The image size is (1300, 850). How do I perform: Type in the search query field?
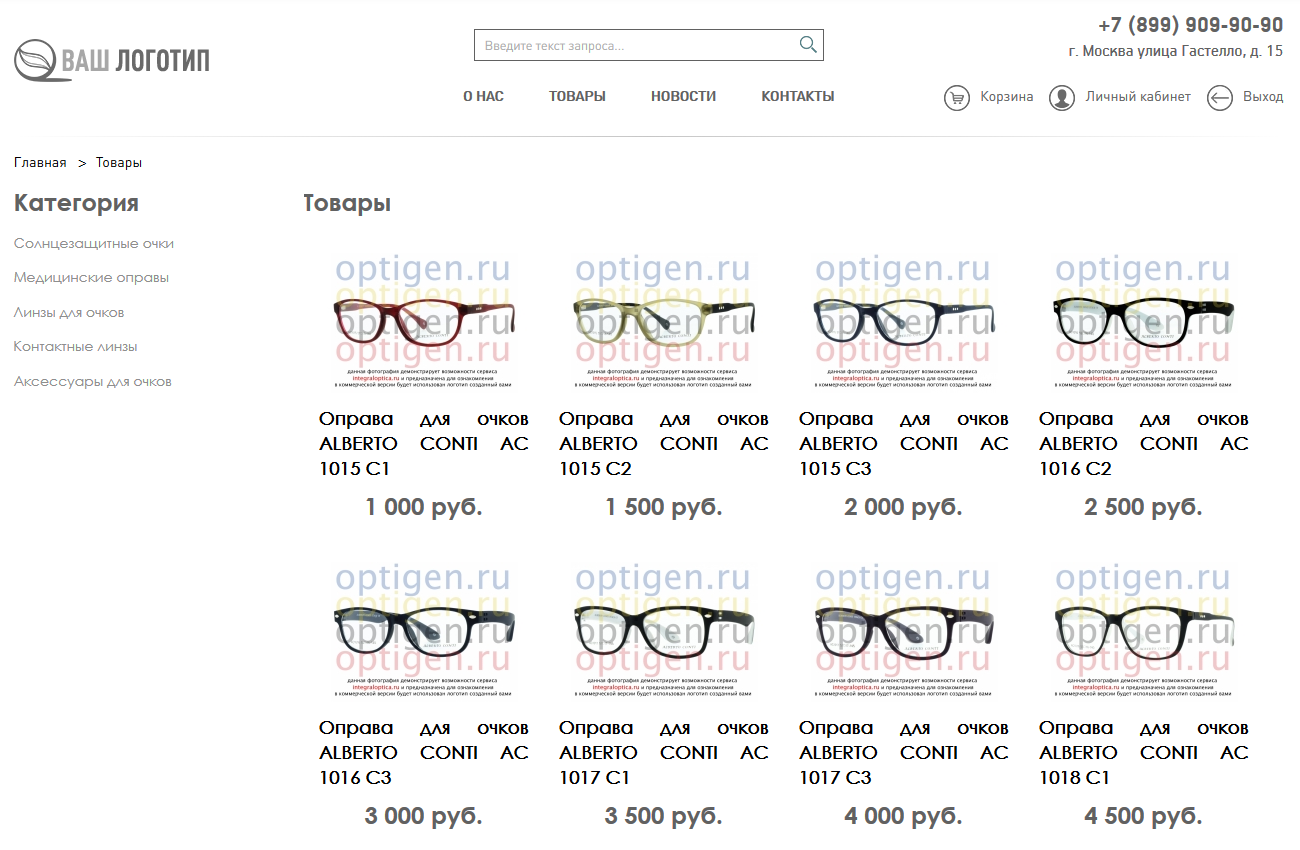click(x=636, y=46)
